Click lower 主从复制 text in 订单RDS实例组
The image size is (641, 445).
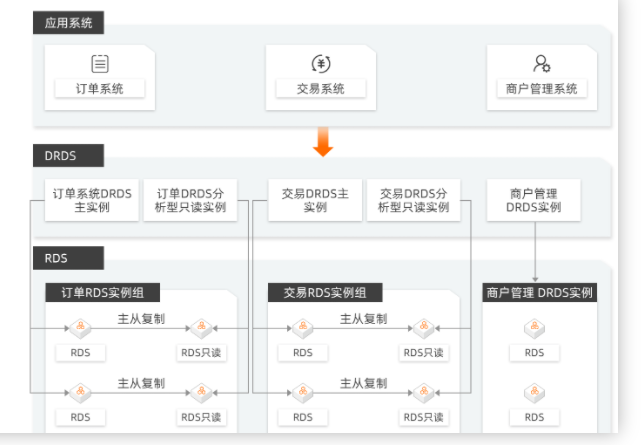pyautogui.click(x=141, y=383)
